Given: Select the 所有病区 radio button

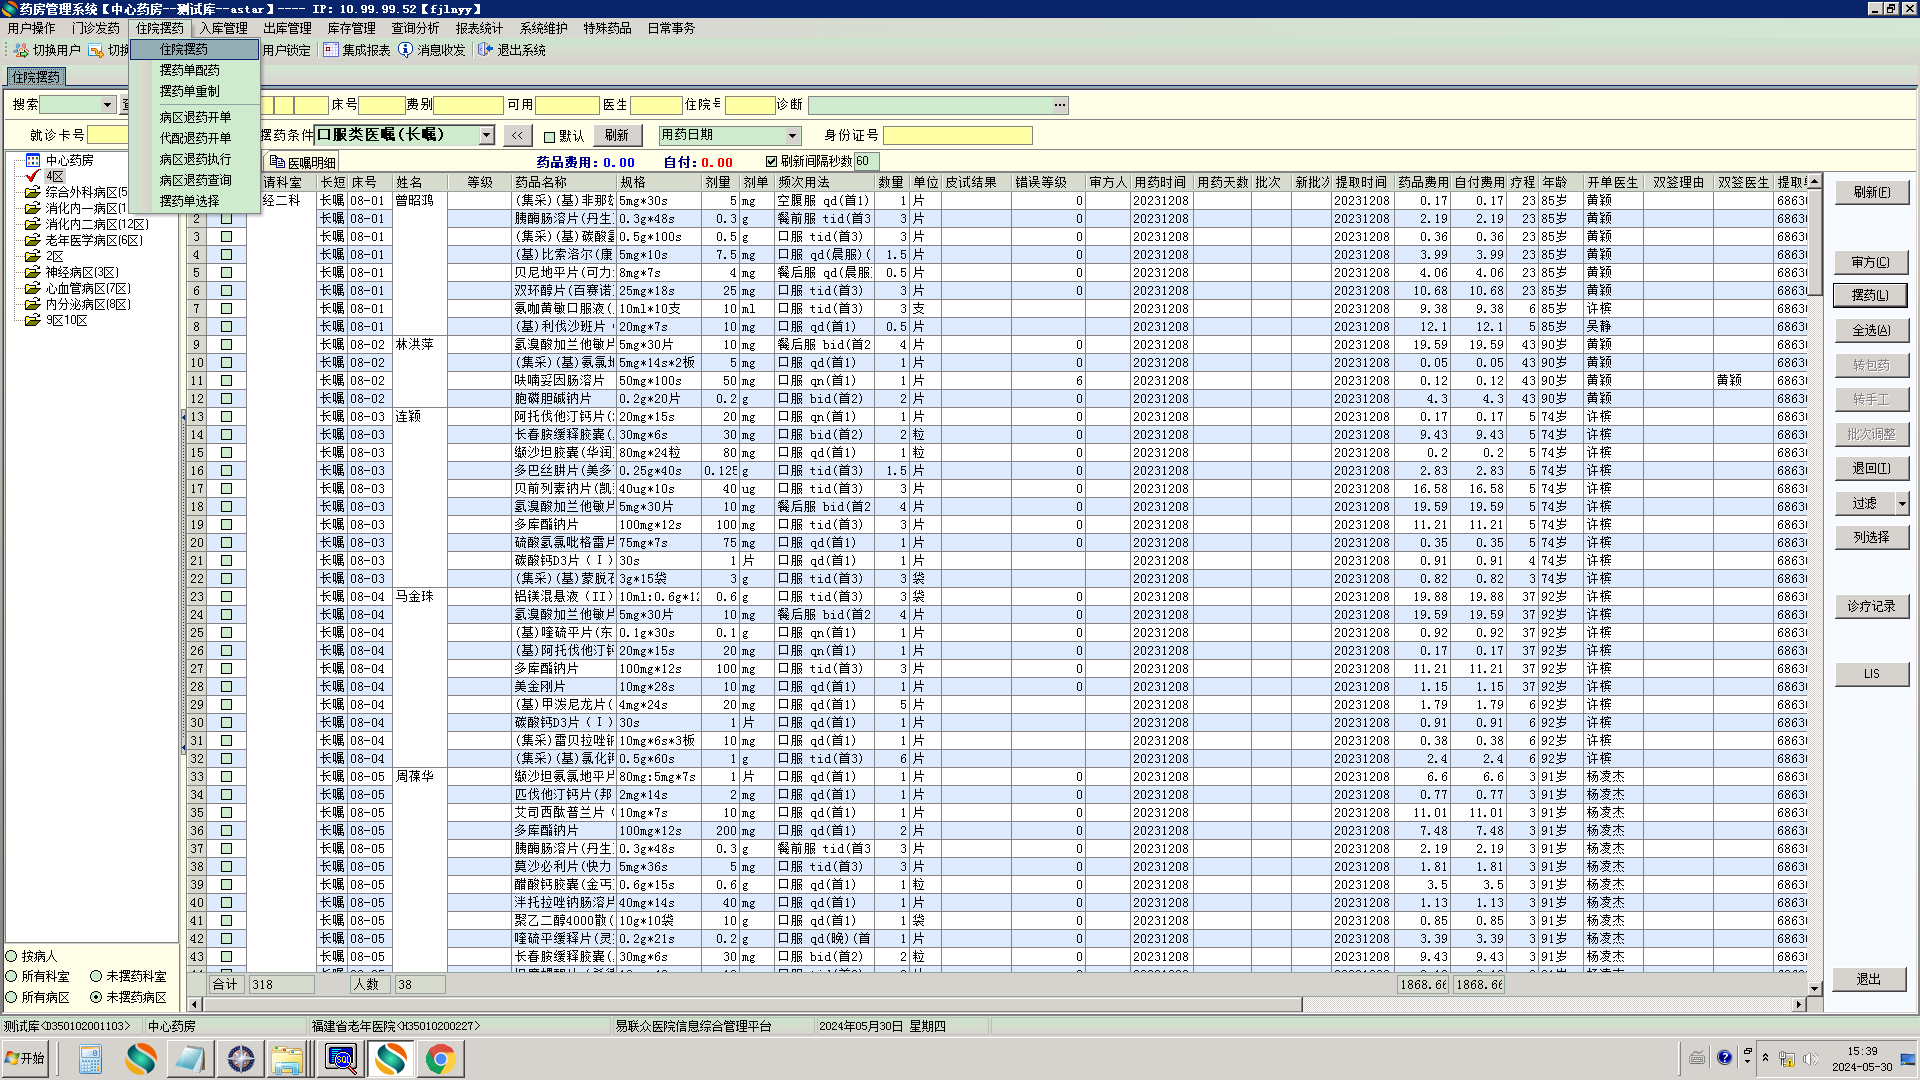Looking at the screenshot, I should [12, 997].
